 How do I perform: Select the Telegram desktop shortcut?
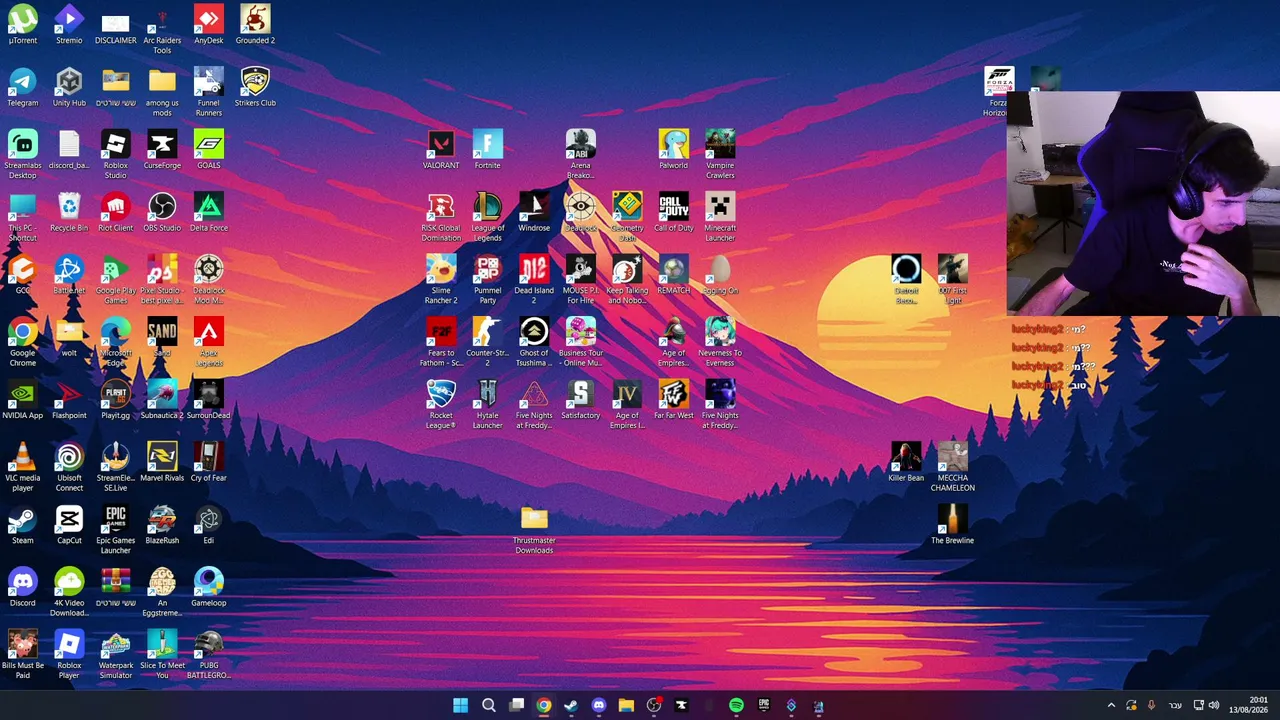pos(22,87)
